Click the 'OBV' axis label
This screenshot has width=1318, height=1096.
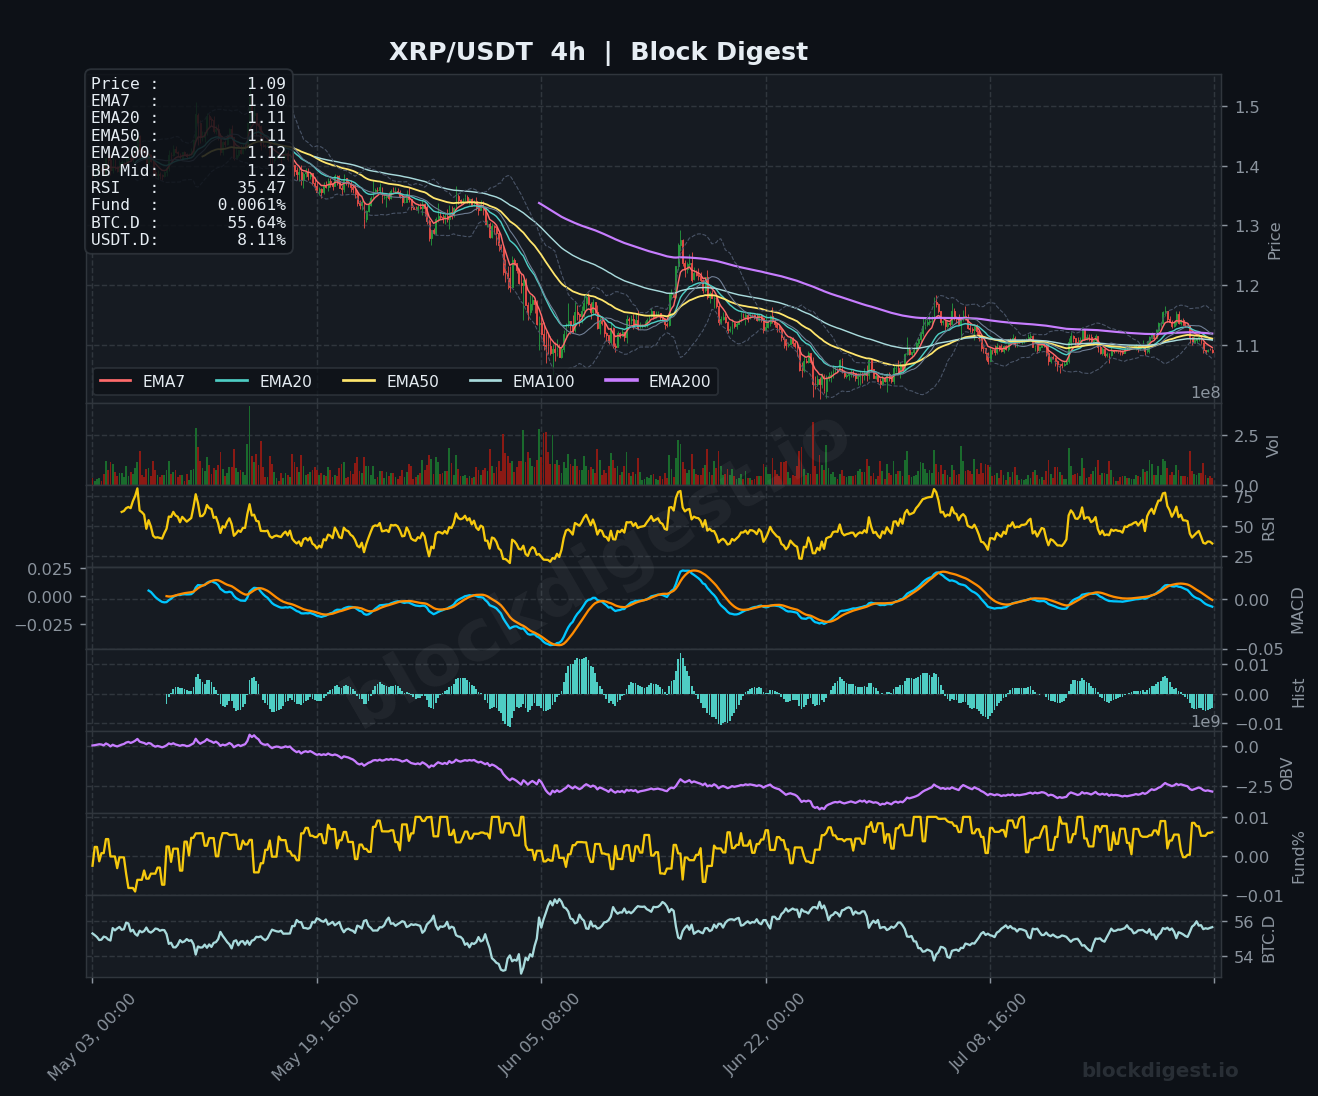pyautogui.click(x=1286, y=774)
